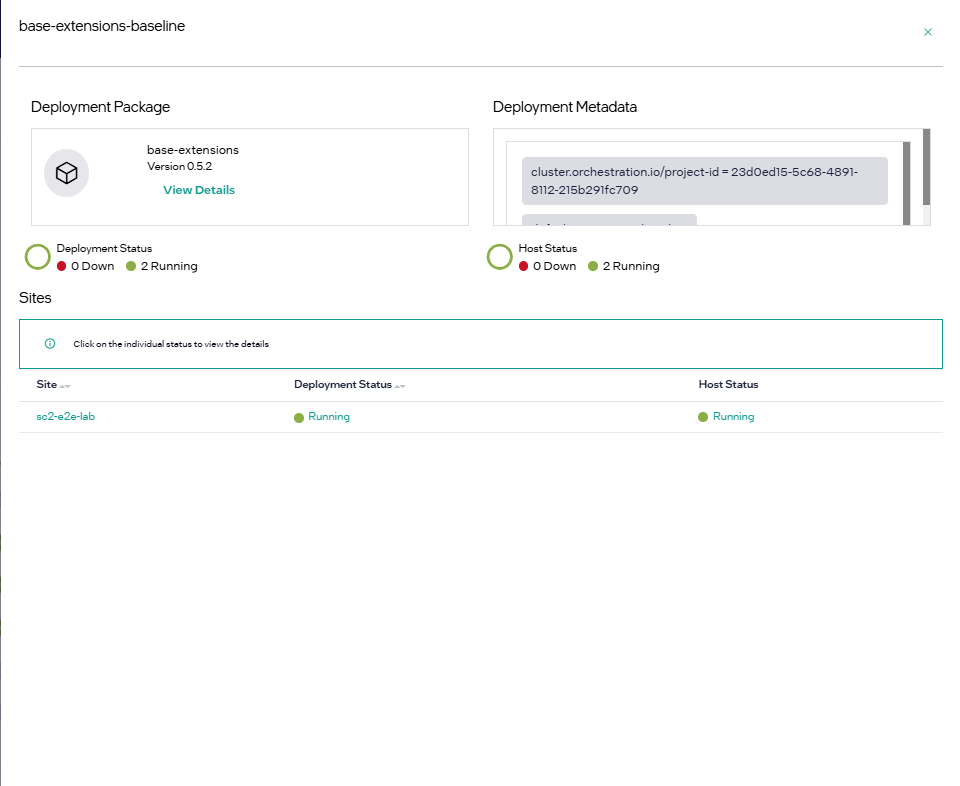Image resolution: width=960 pixels, height=786 pixels.
Task: Click the Host Status column header
Action: 728,384
